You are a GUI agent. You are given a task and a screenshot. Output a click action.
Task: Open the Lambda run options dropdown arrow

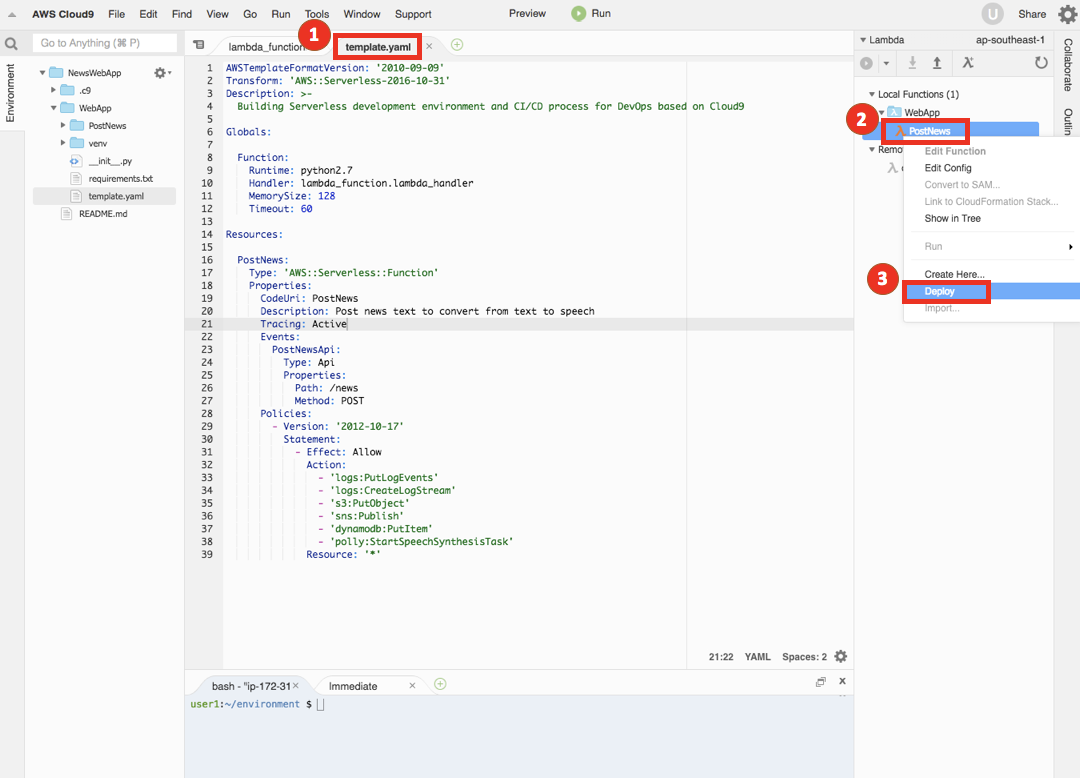point(886,63)
